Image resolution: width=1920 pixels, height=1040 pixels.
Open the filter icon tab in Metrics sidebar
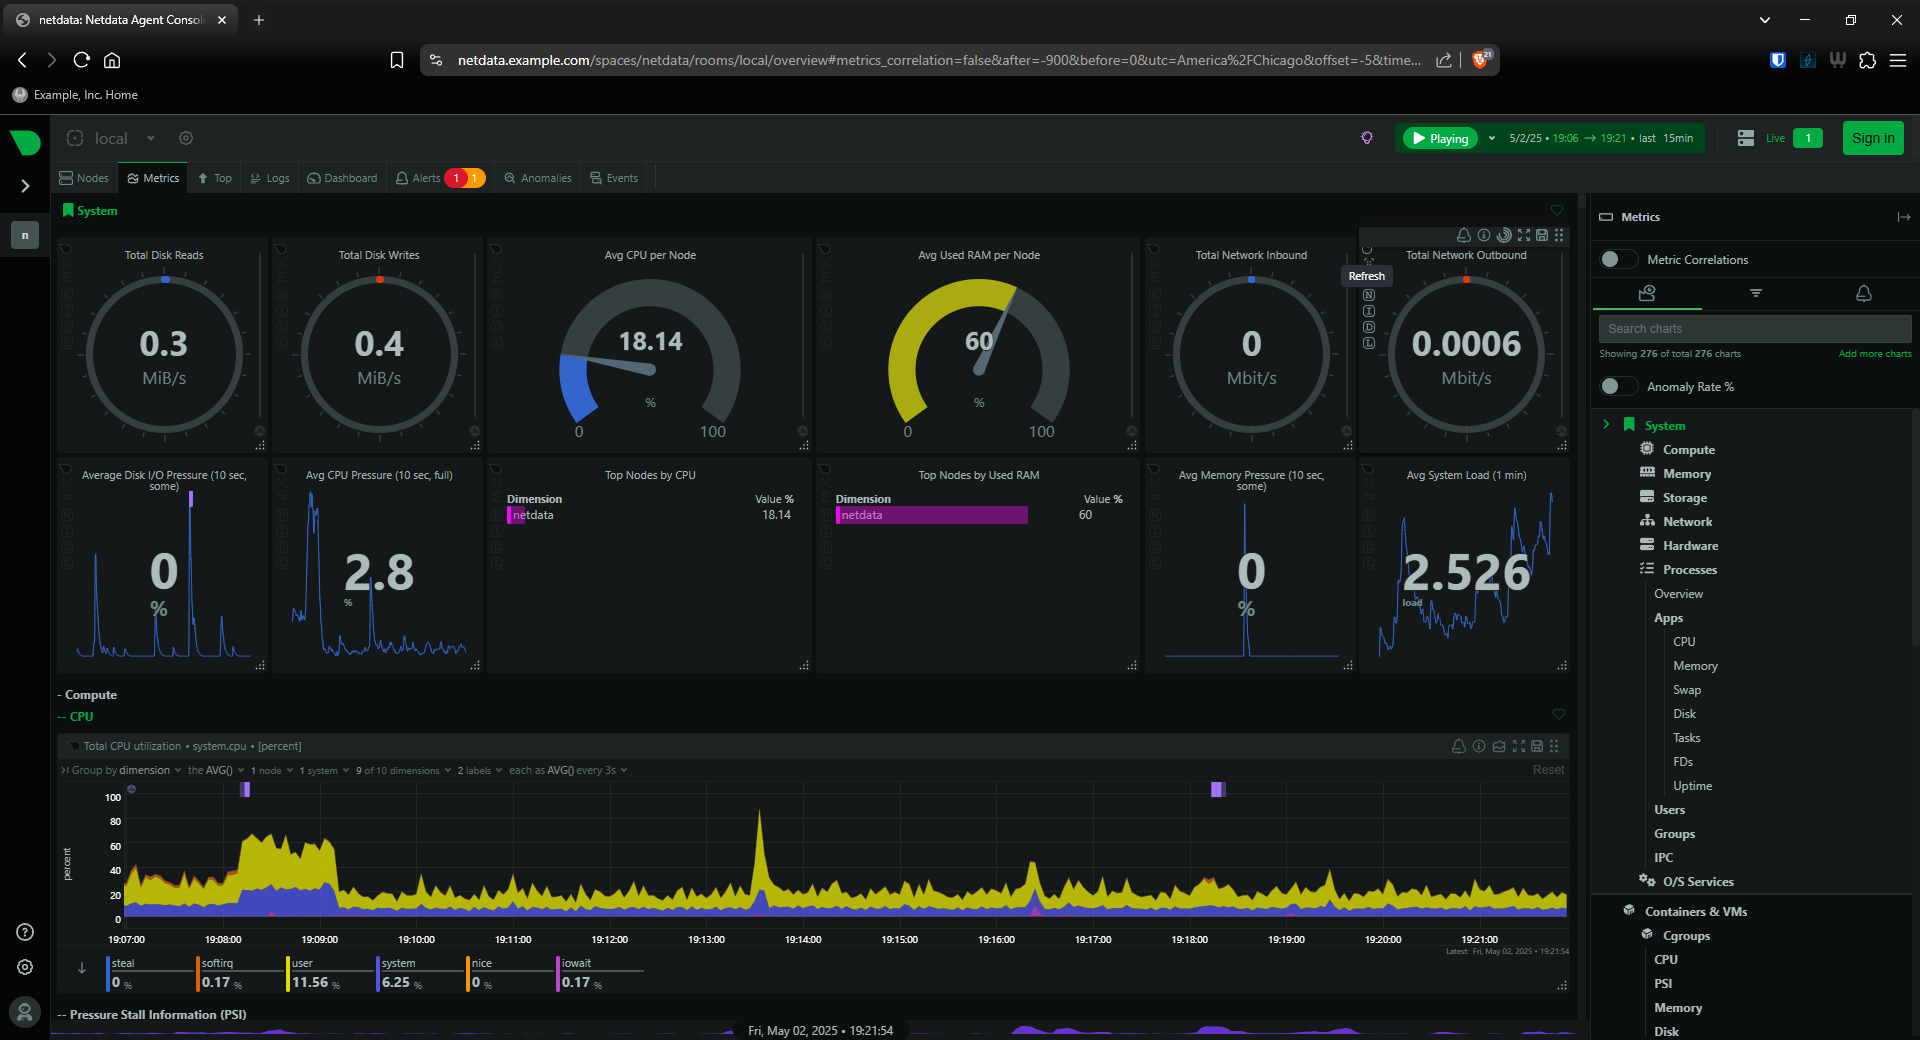click(1755, 293)
